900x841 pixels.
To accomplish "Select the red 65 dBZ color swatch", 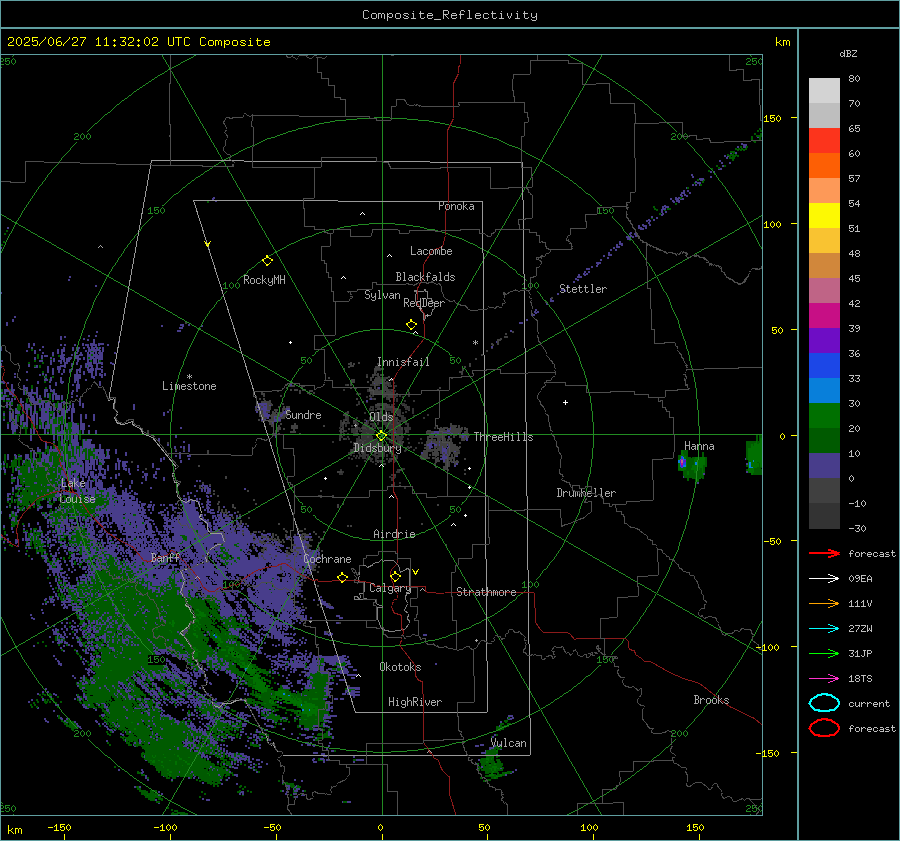I will [x=824, y=141].
